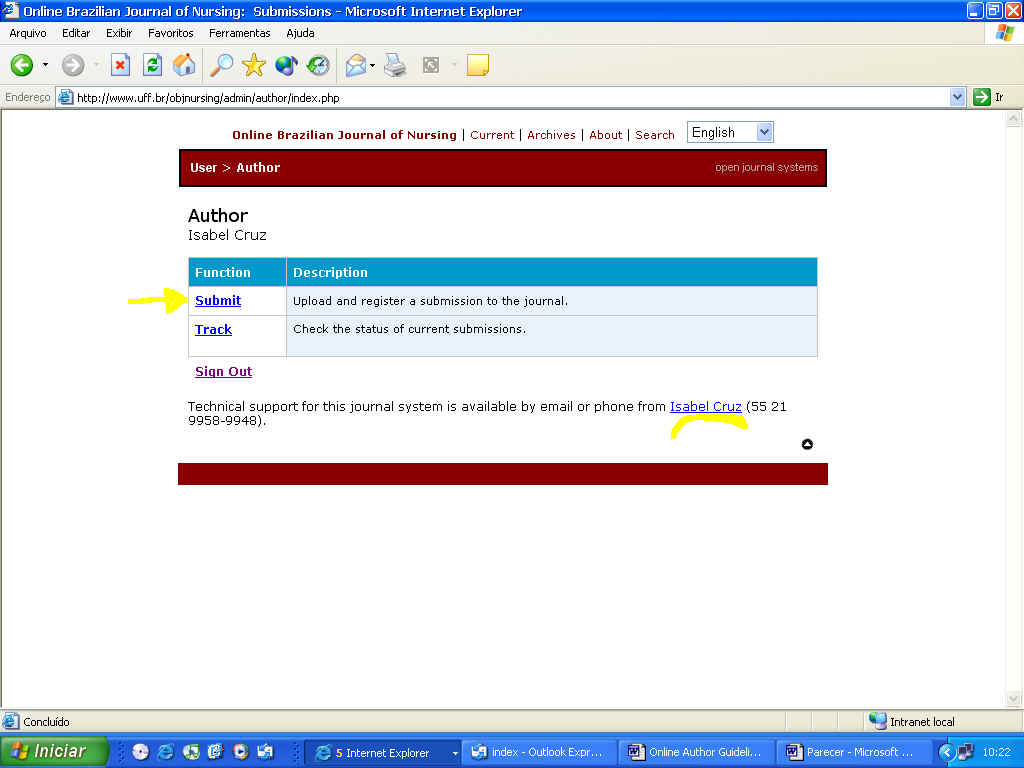The image size is (1024, 768).
Task: Expand the Back button history arrow
Action: [x=45, y=66]
